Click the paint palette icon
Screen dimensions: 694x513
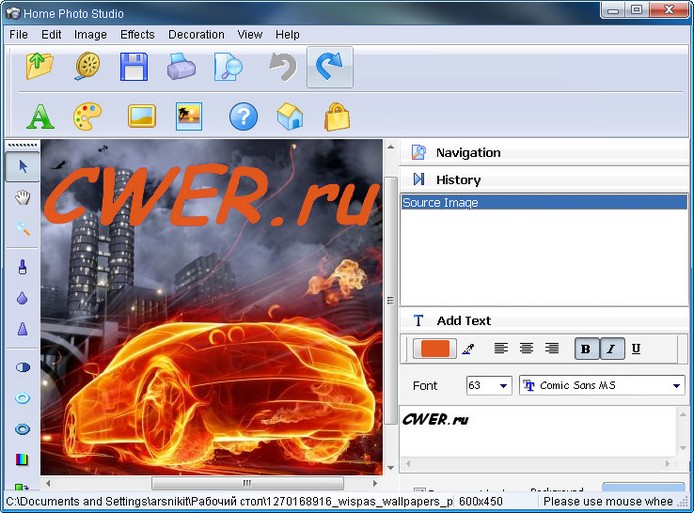88,117
